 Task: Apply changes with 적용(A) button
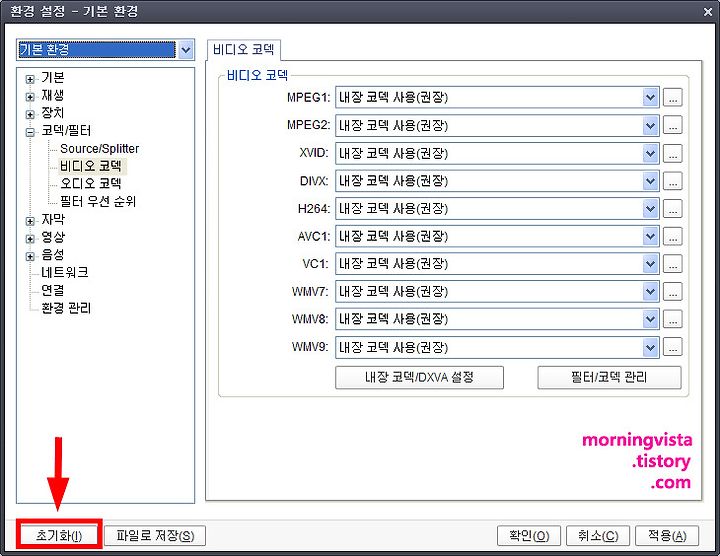(667, 535)
